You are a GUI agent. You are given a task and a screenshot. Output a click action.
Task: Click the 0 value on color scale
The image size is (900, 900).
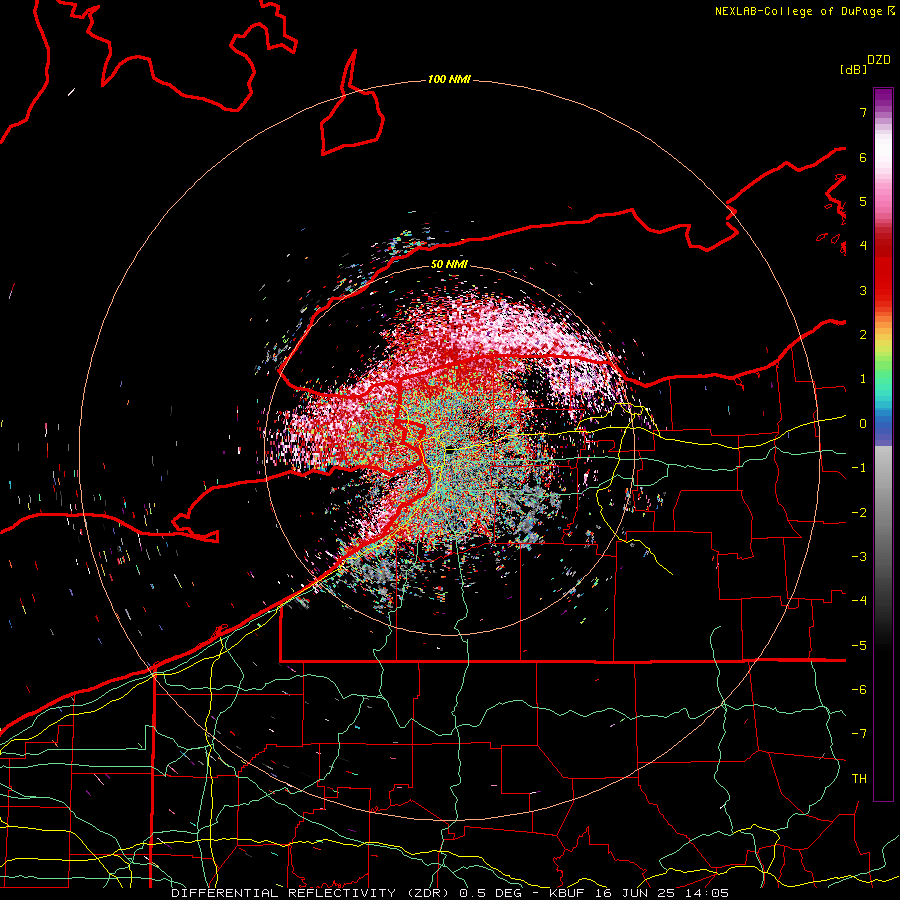[x=863, y=424]
